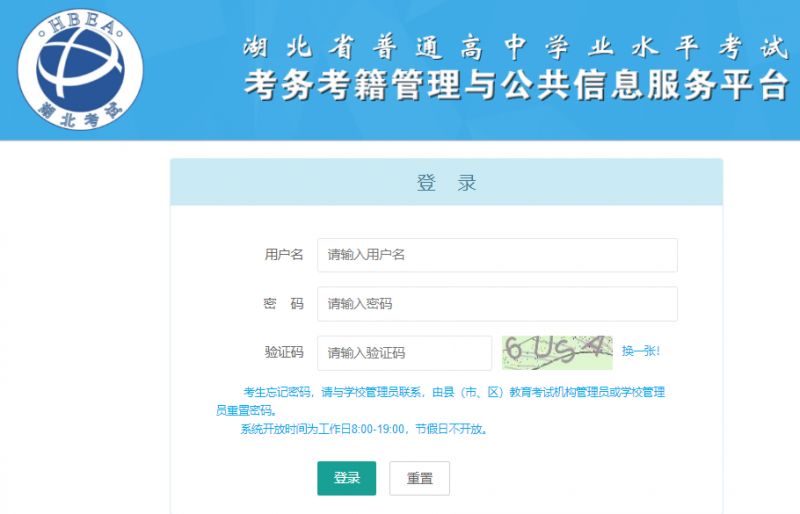Click the 湖北省普通高中学业水平考试 heading
Screen dimensions: 800x514
516,47
